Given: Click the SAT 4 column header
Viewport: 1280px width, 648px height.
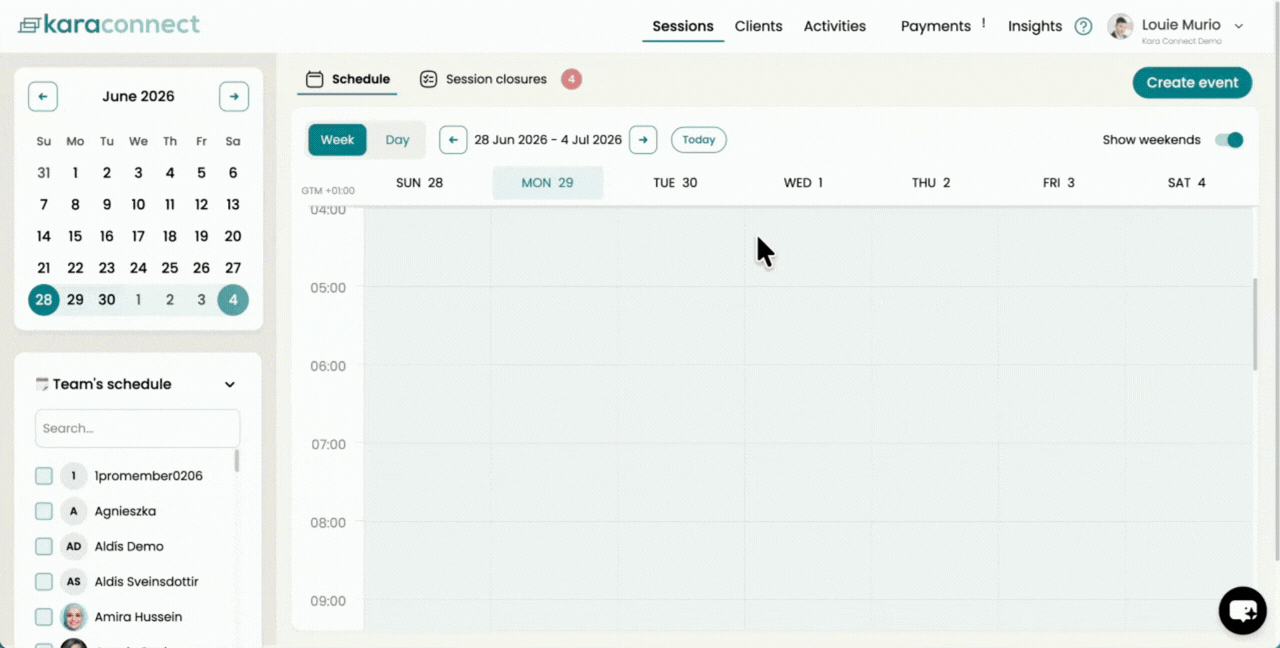Looking at the screenshot, I should (1187, 183).
